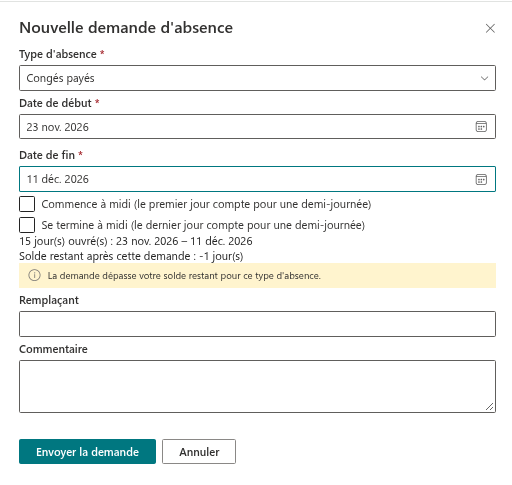Click the Date de fin field showing 11 déc. 2026

click(257, 179)
